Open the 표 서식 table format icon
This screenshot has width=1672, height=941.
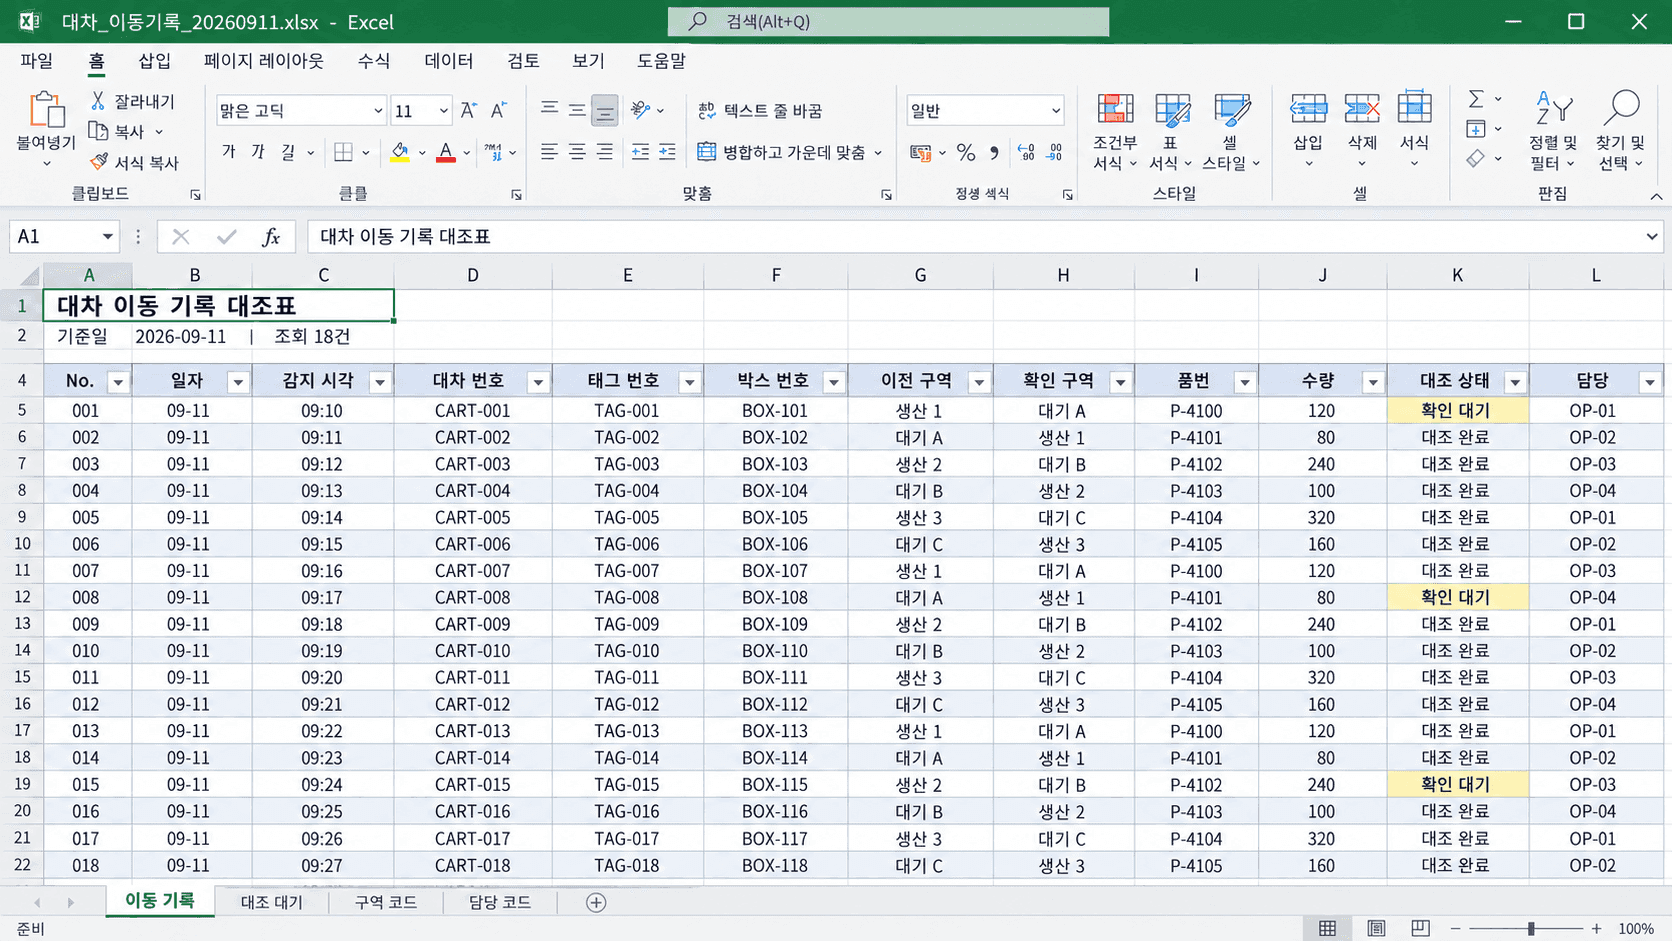(x=1171, y=109)
